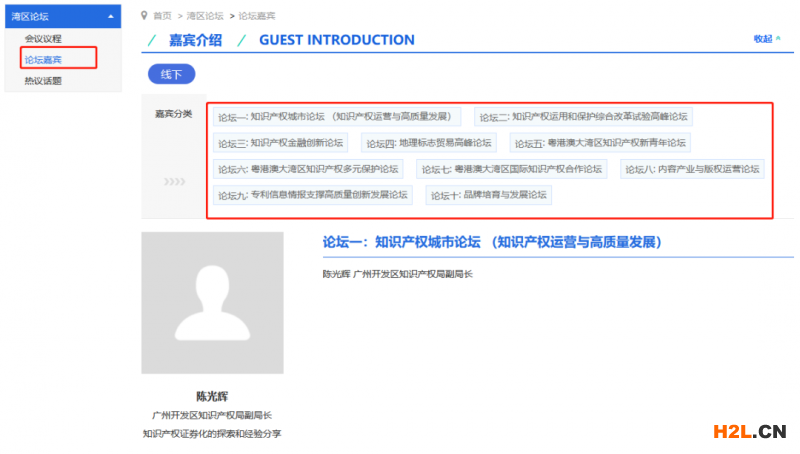Click the location pin icon in breadcrumb
This screenshot has height=454, width=800.
click(x=145, y=16)
